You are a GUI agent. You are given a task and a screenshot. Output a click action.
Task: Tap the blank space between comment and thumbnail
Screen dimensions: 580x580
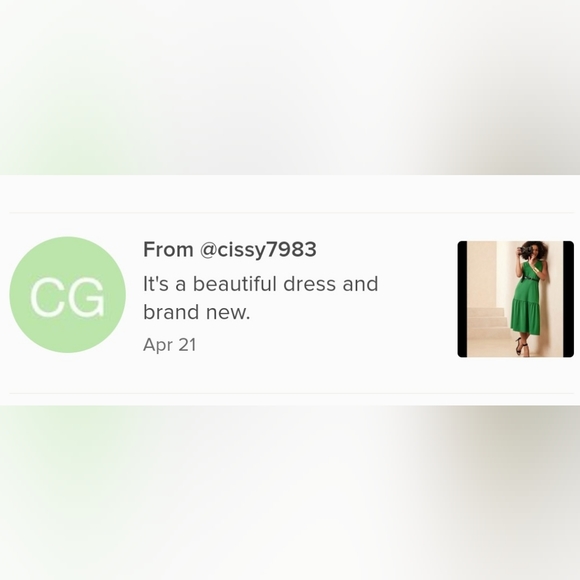click(x=418, y=299)
